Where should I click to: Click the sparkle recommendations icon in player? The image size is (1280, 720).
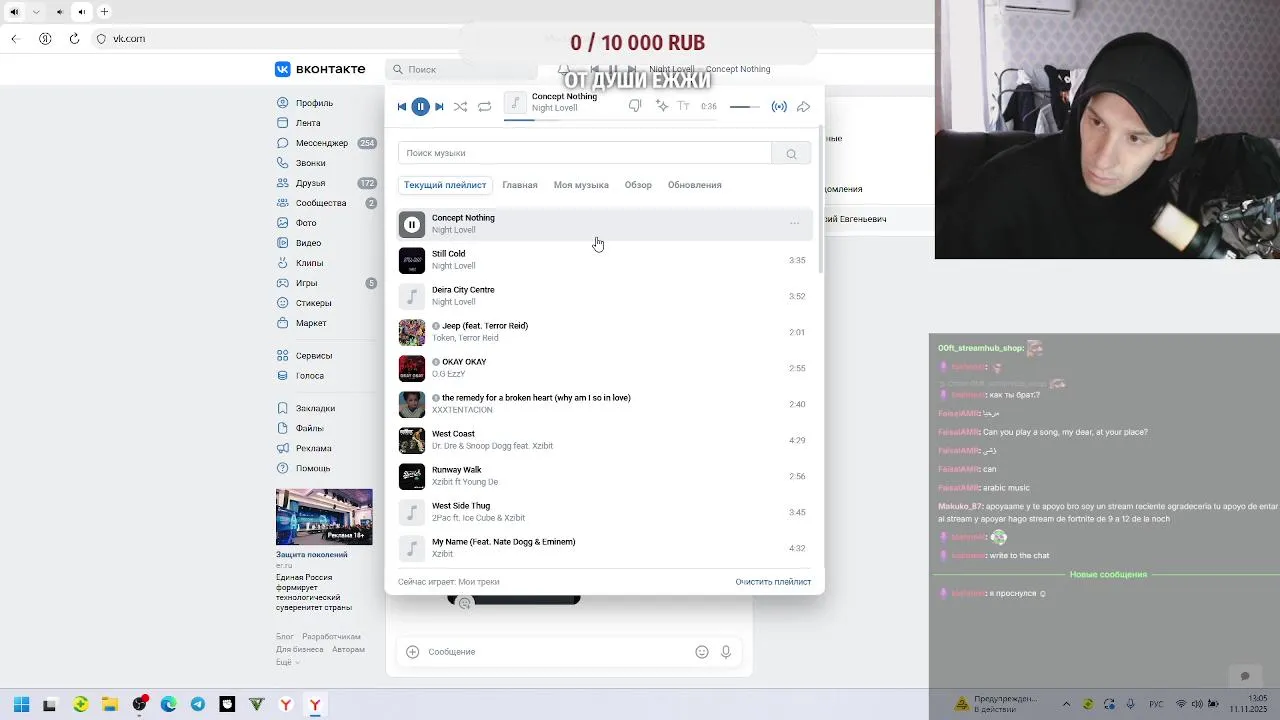point(660,106)
